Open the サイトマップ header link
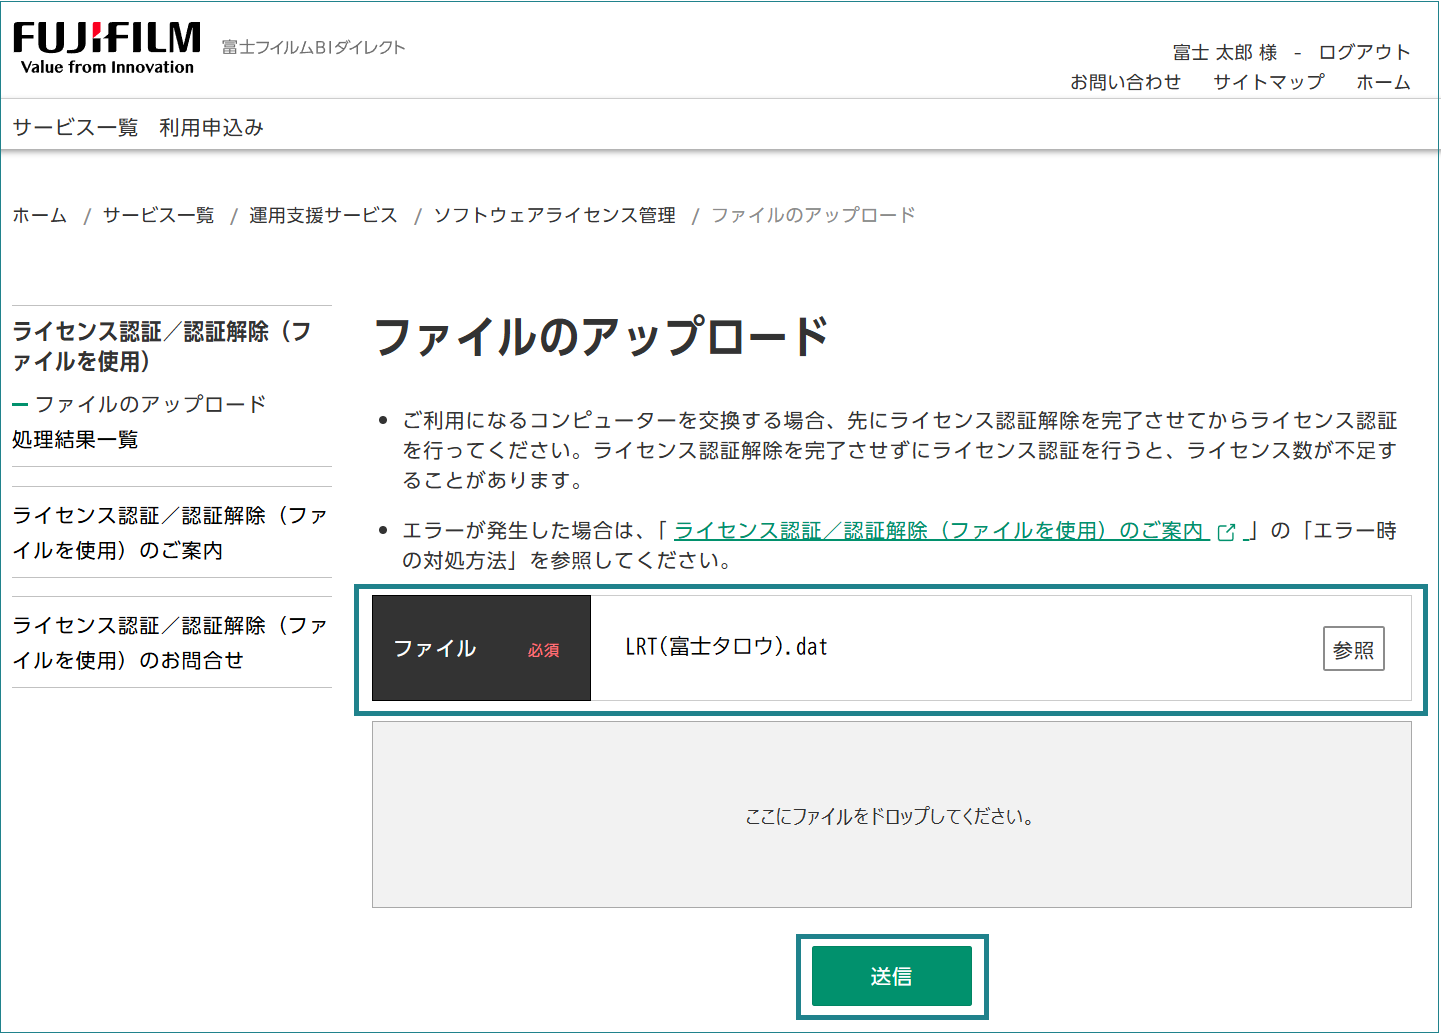Image resolution: width=1441 pixels, height=1035 pixels. [1268, 82]
